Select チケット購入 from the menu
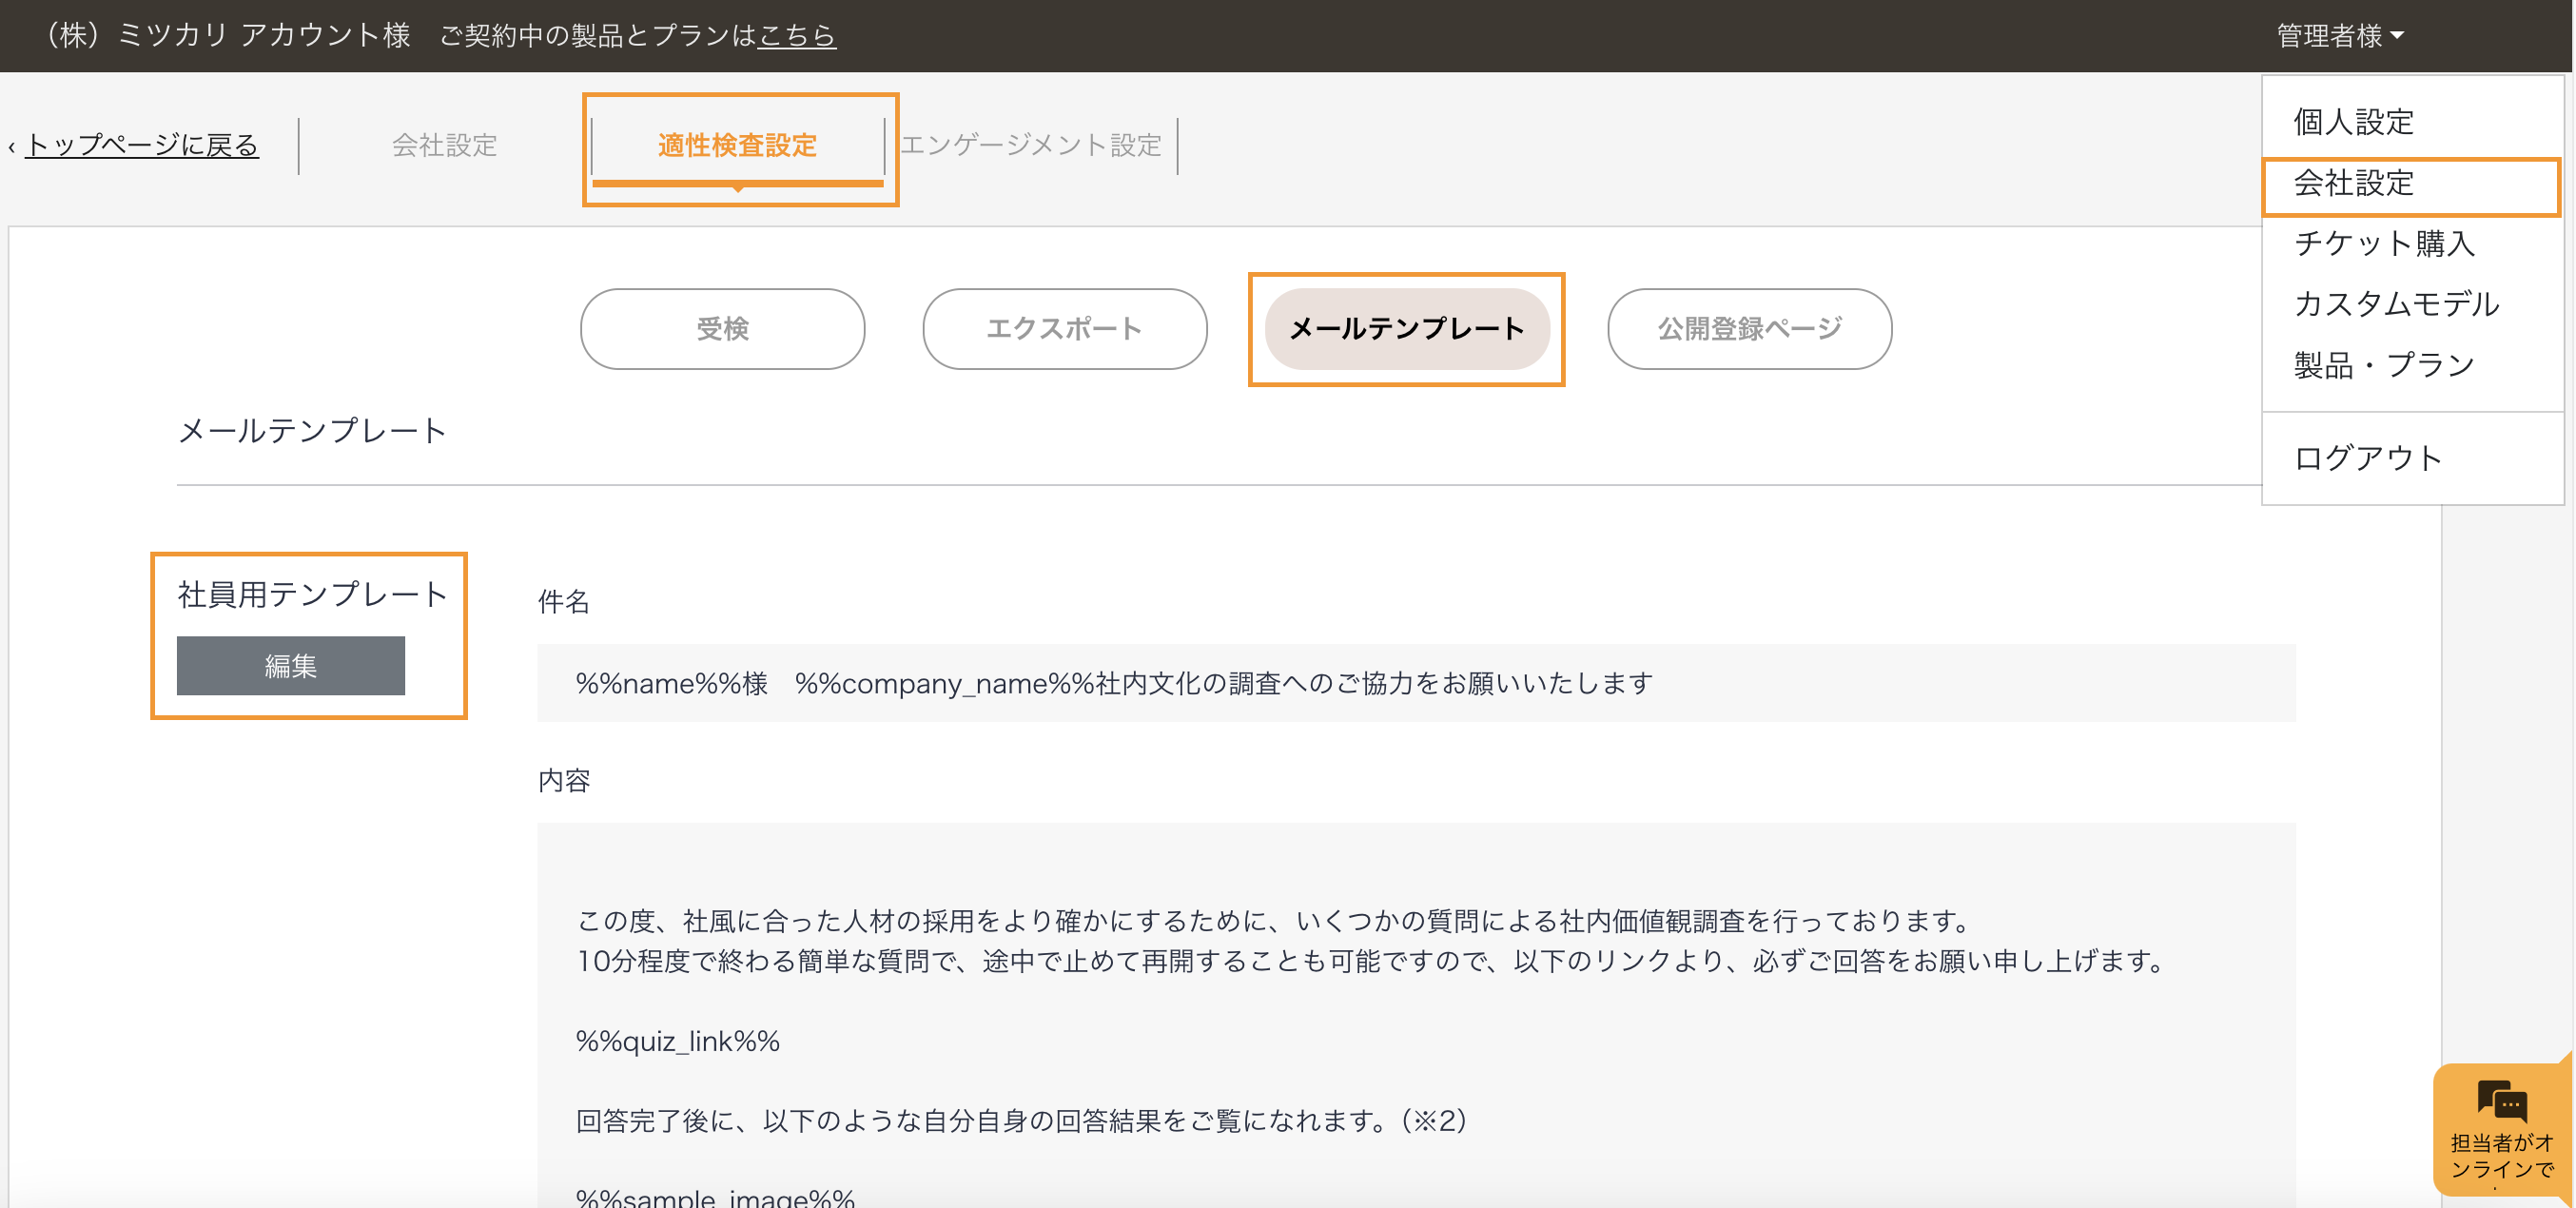The image size is (2576, 1208). coord(2384,244)
